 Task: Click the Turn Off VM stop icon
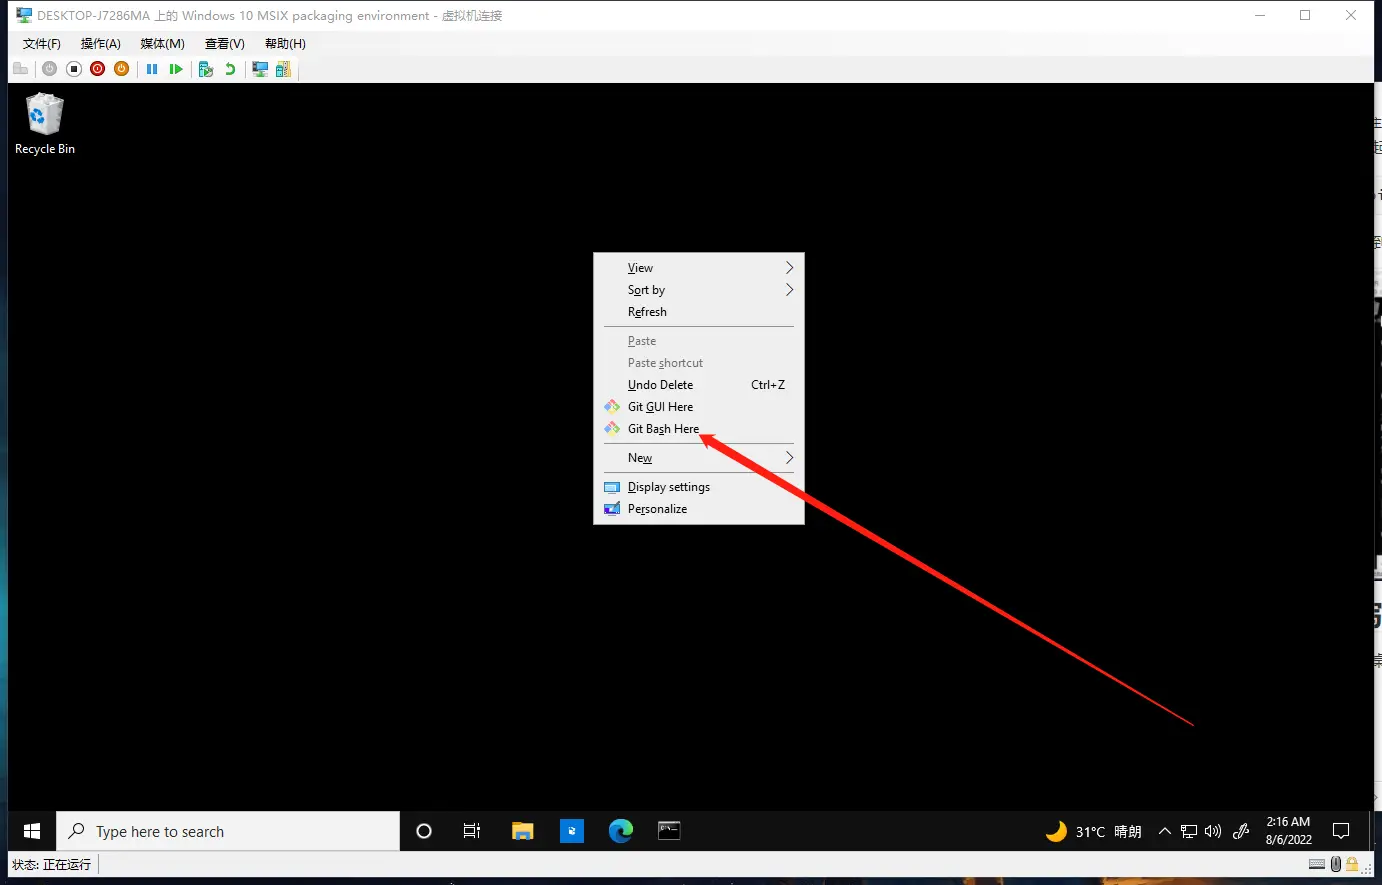[x=74, y=69]
